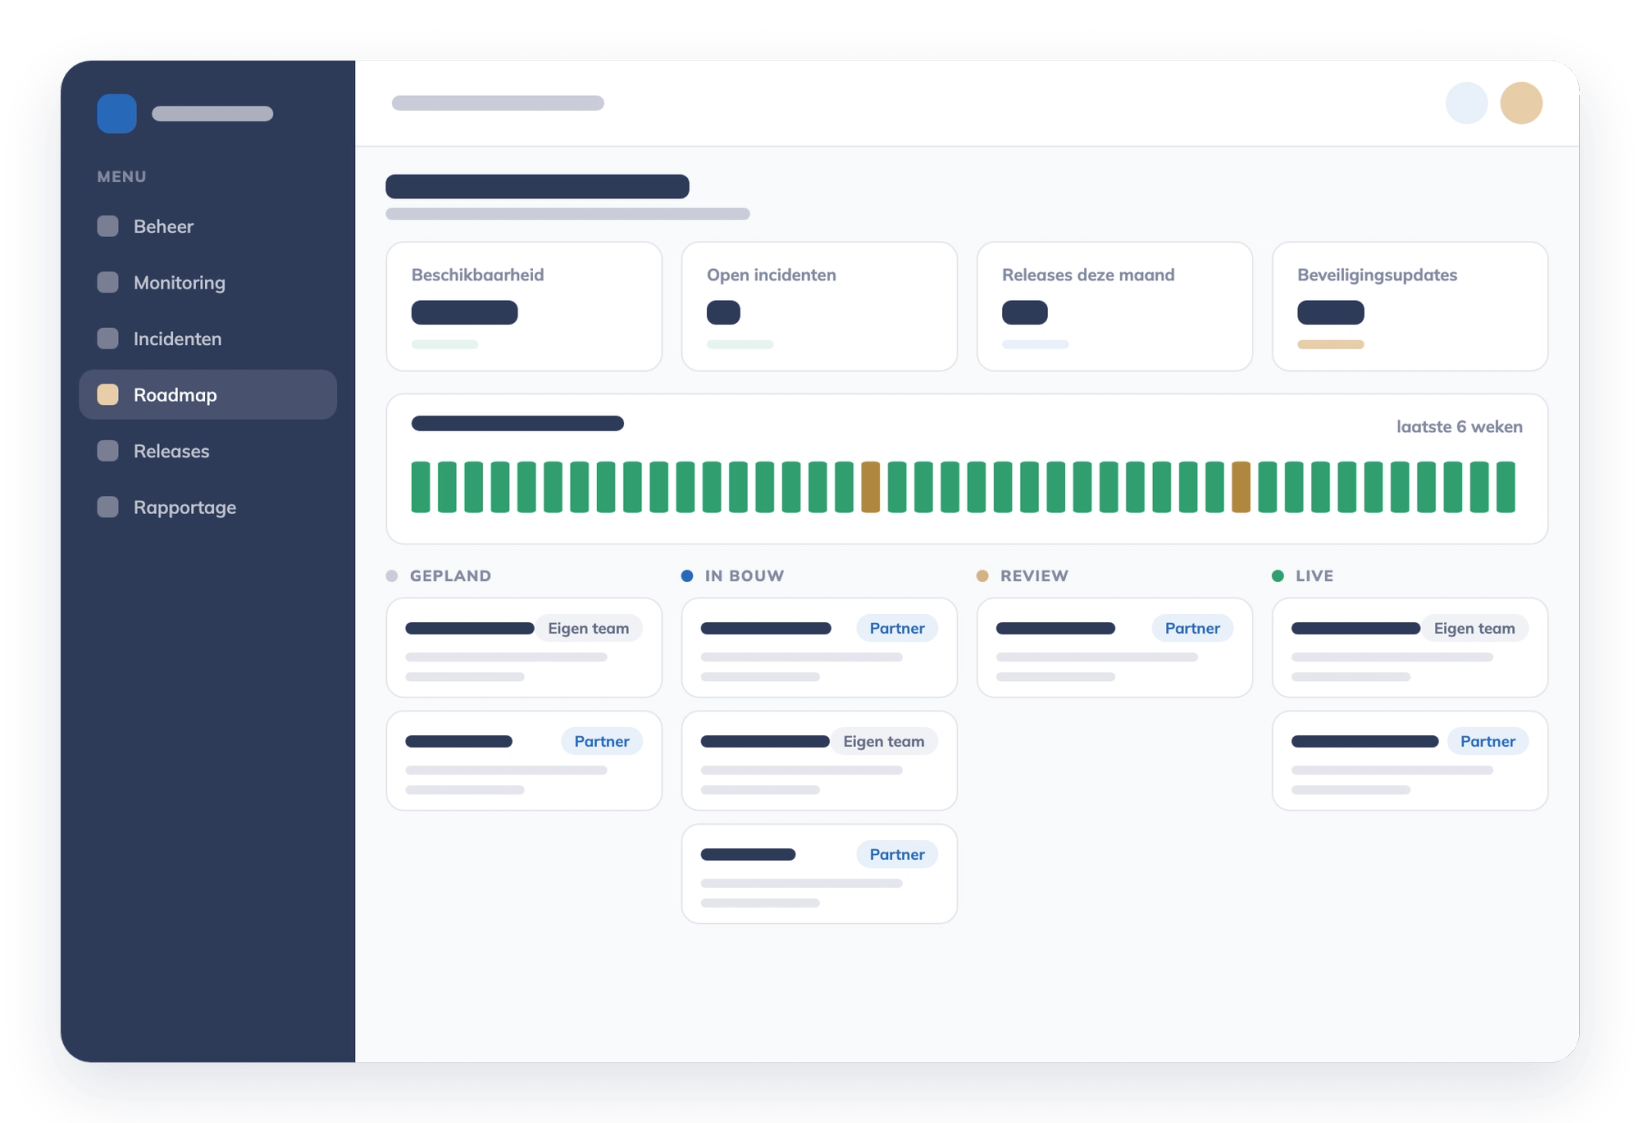Click the icon next to Beheer
The width and height of the screenshot is (1640, 1123).
tap(108, 226)
